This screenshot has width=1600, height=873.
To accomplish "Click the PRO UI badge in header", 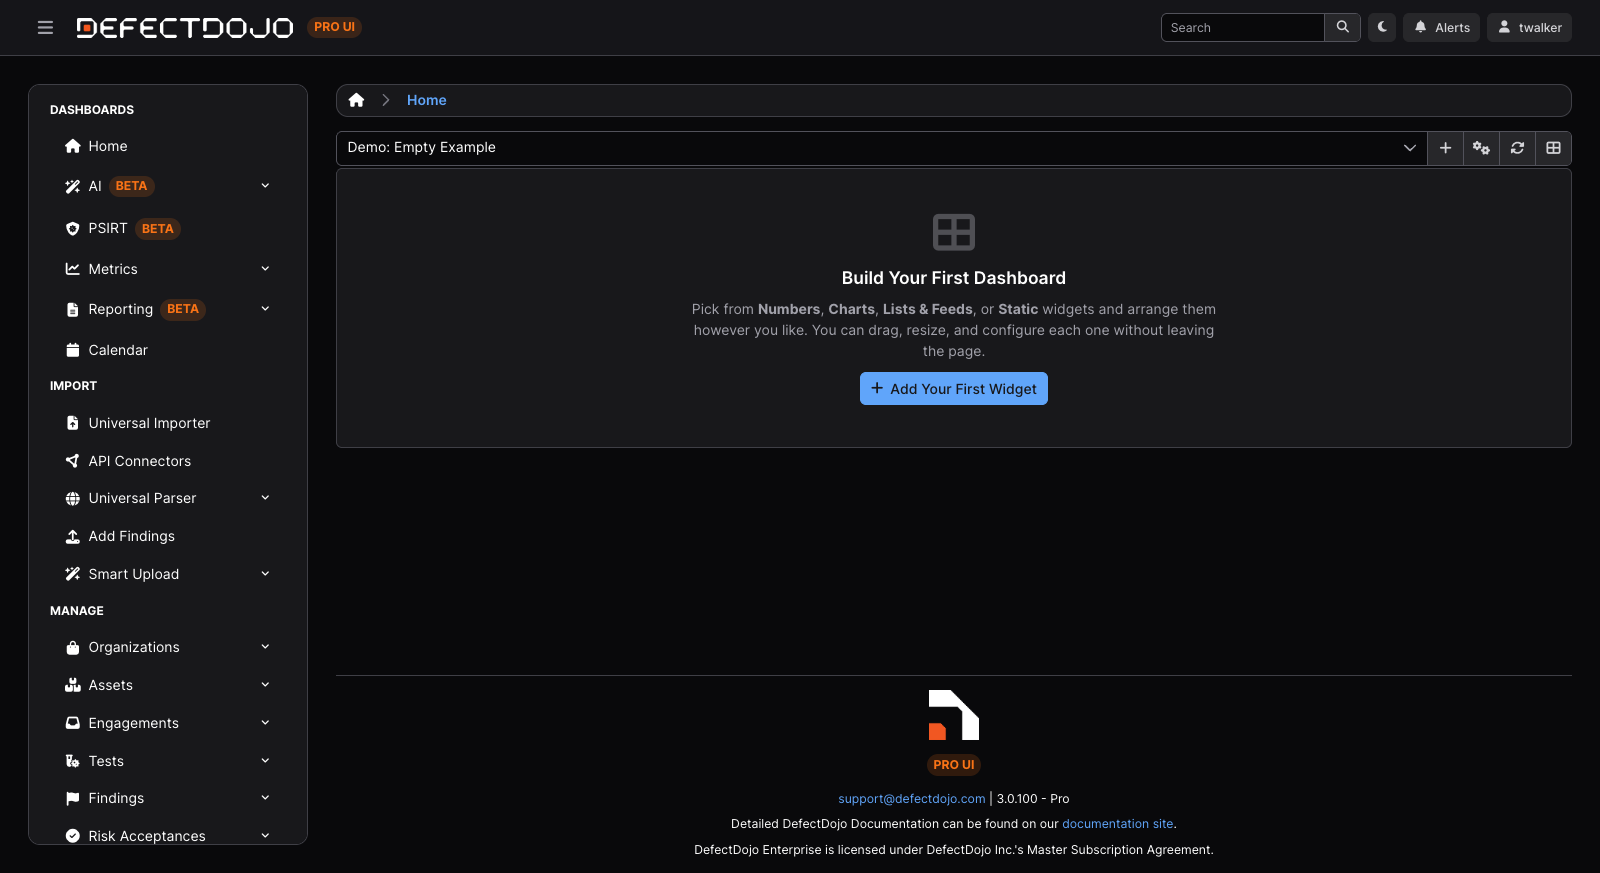I will coord(334,27).
